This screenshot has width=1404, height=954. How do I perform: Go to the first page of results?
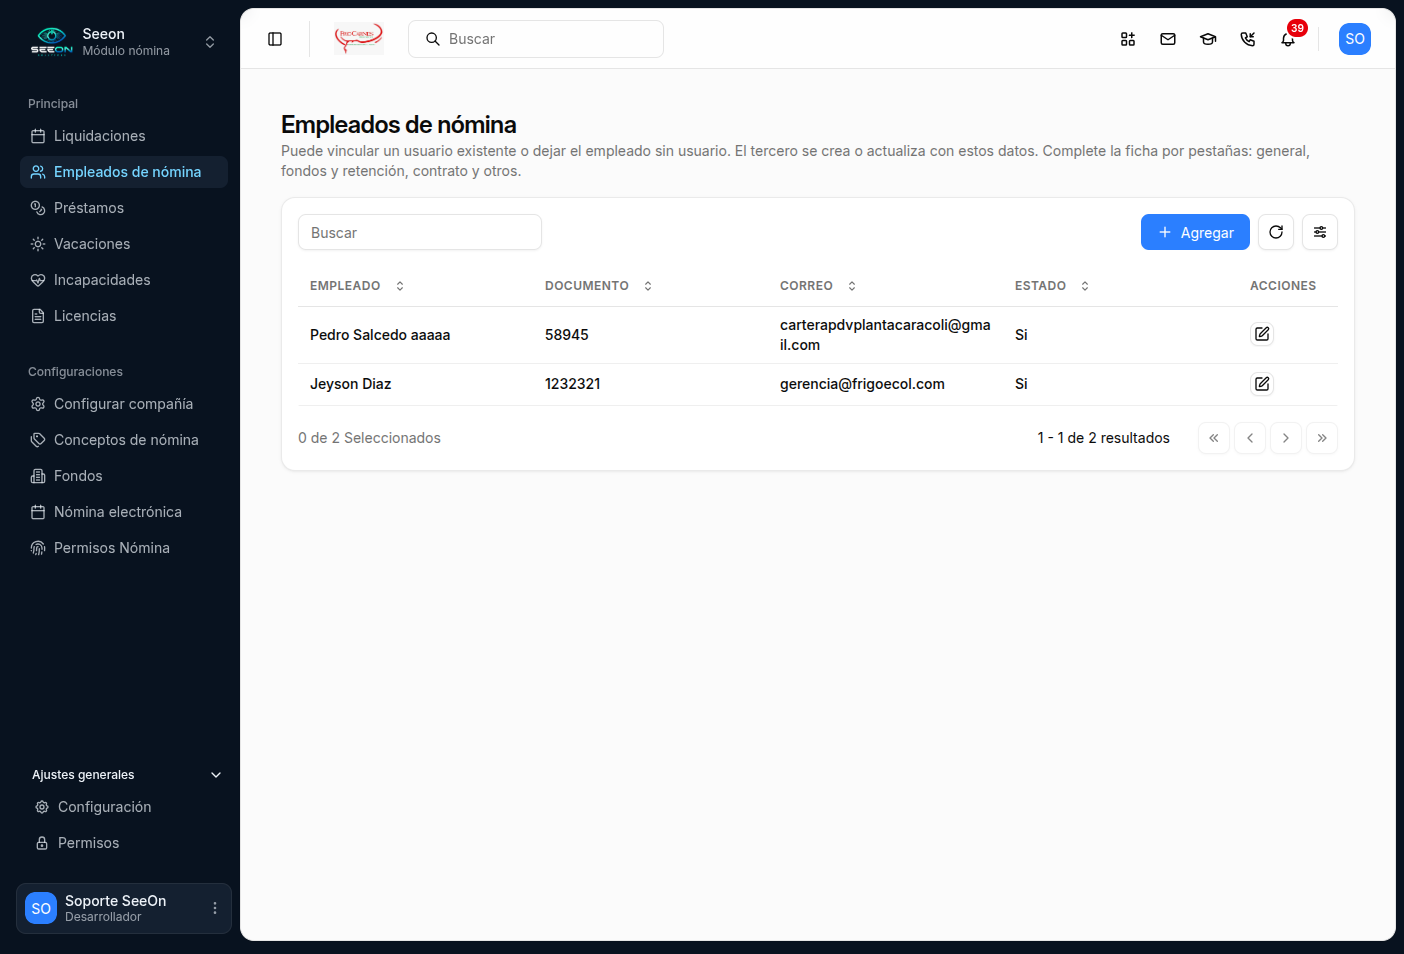pyautogui.click(x=1214, y=438)
